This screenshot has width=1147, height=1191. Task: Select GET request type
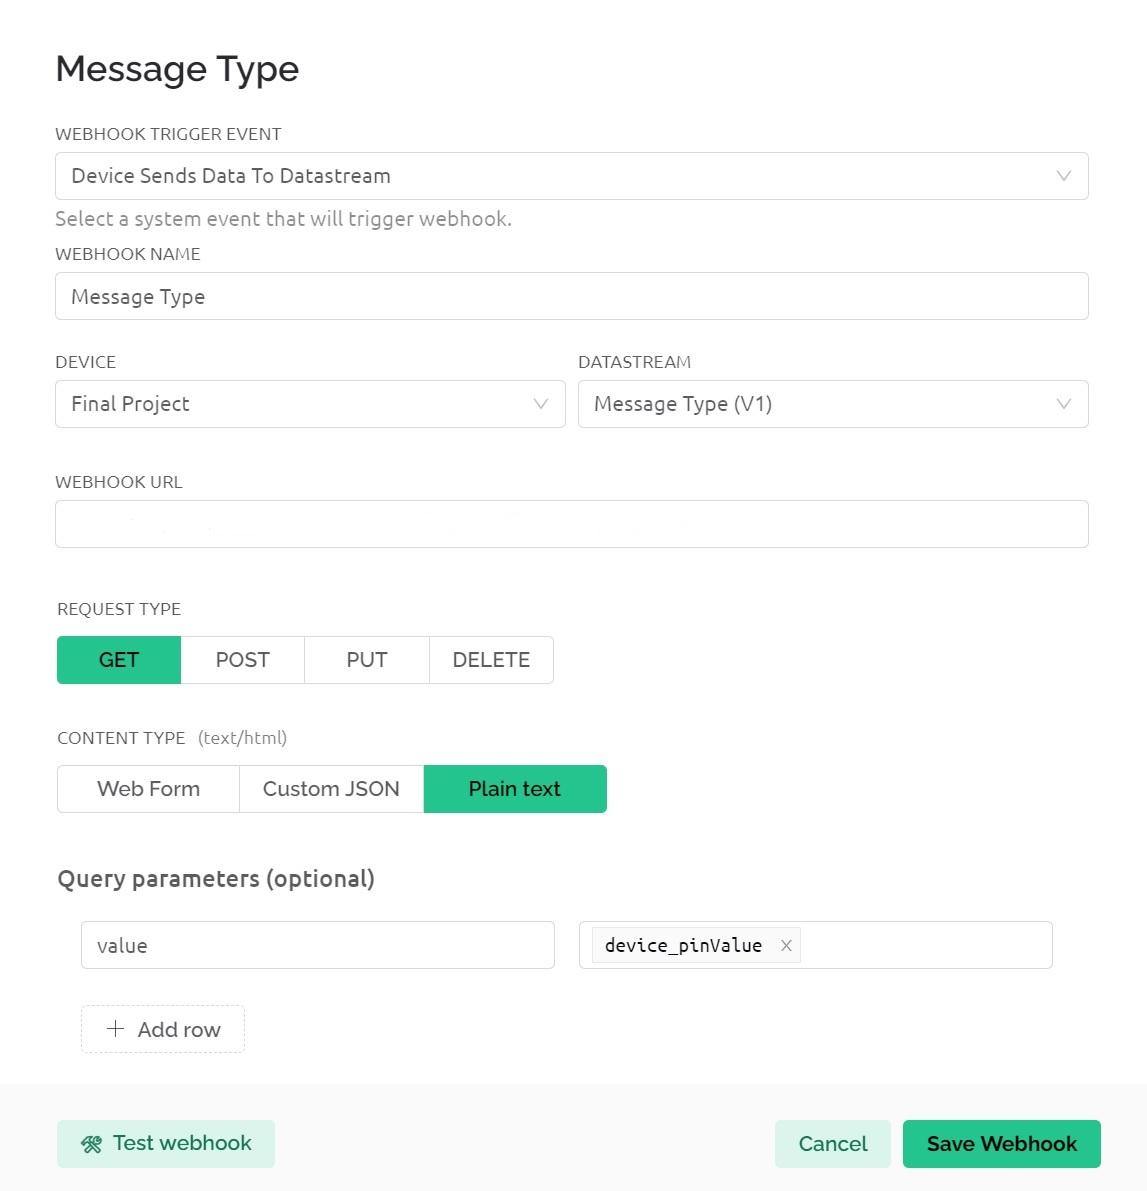pyautogui.click(x=119, y=660)
